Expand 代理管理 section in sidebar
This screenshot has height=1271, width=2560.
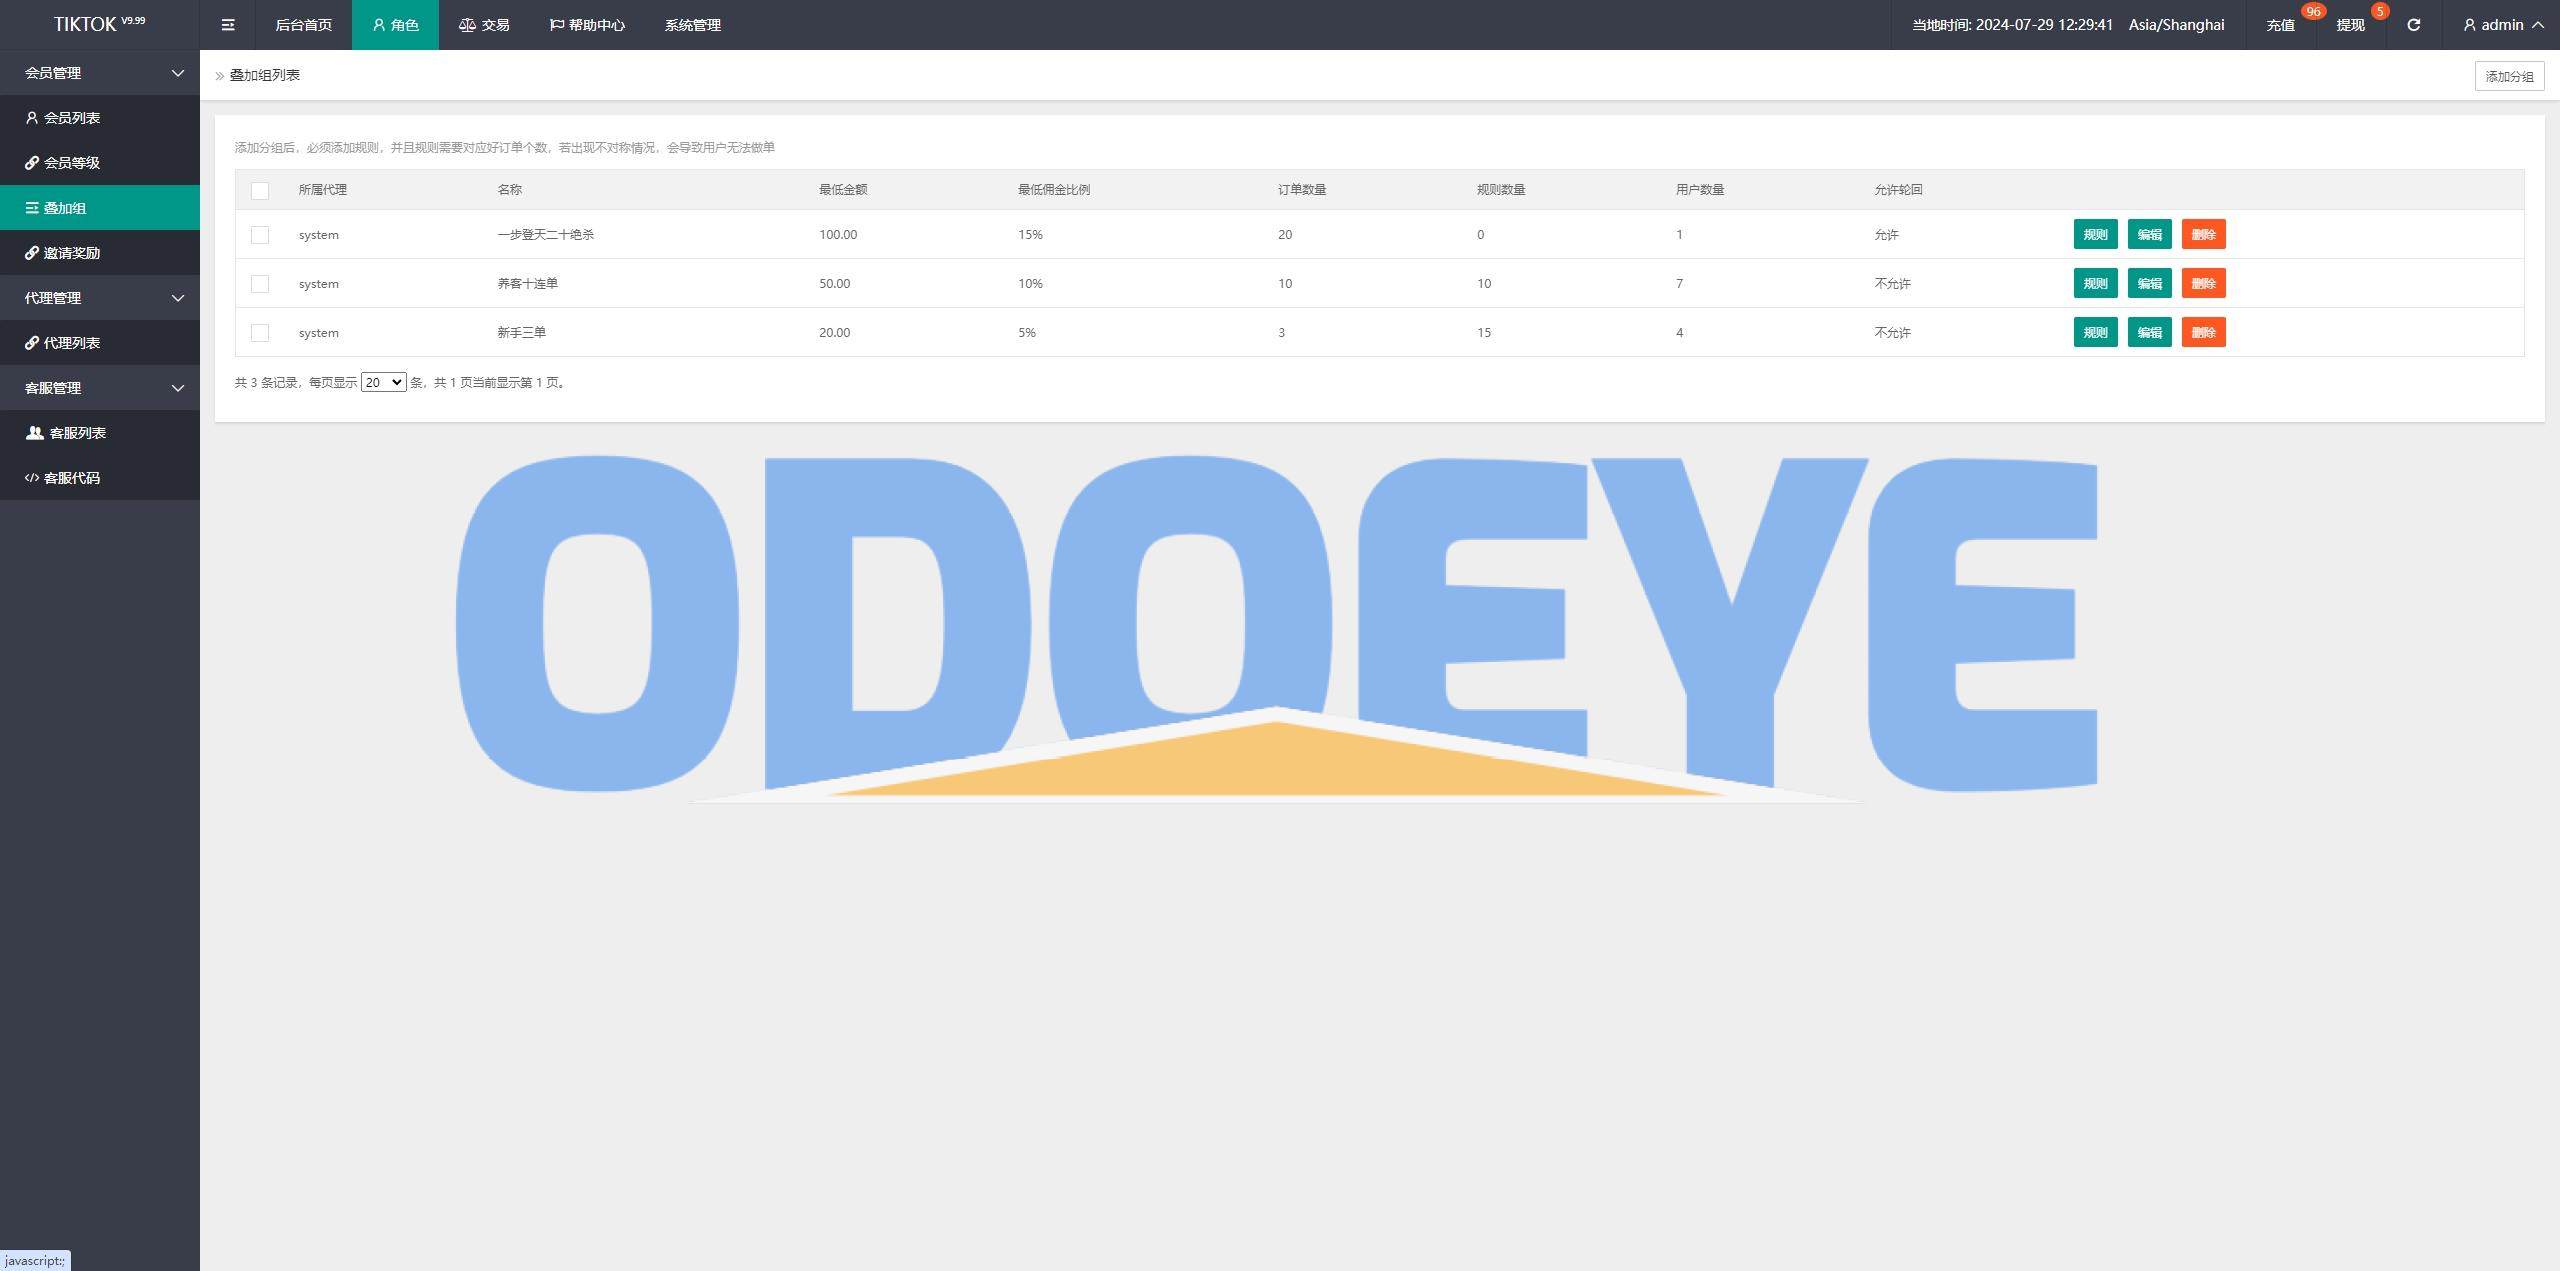point(100,297)
